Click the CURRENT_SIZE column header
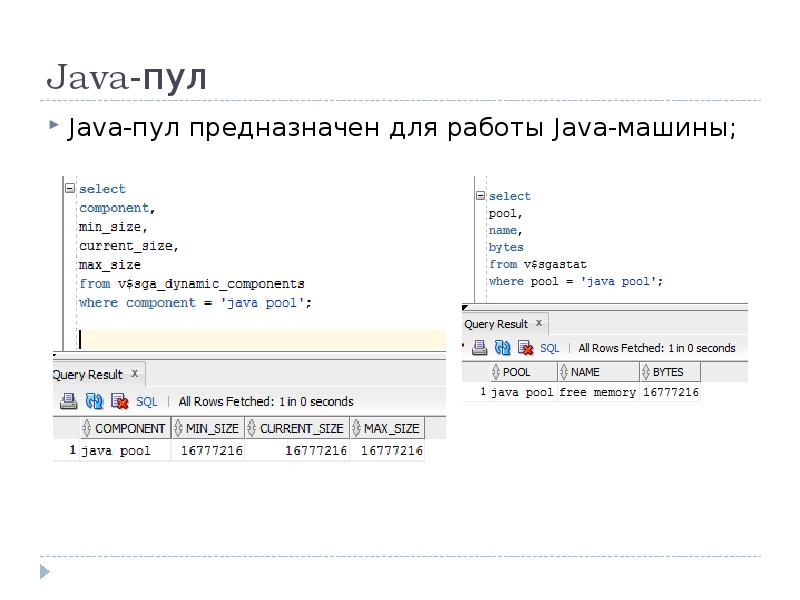The width and height of the screenshot is (800, 600). 303,428
